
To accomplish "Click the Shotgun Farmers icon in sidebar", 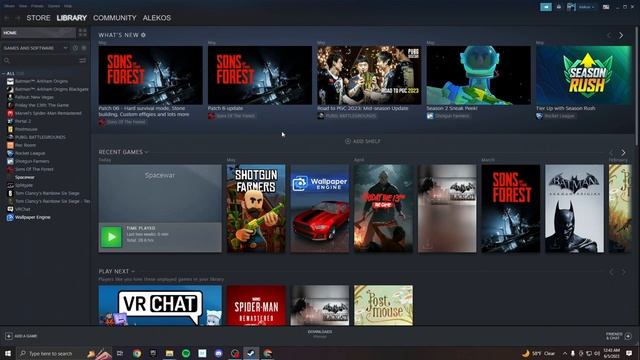I will [10, 161].
